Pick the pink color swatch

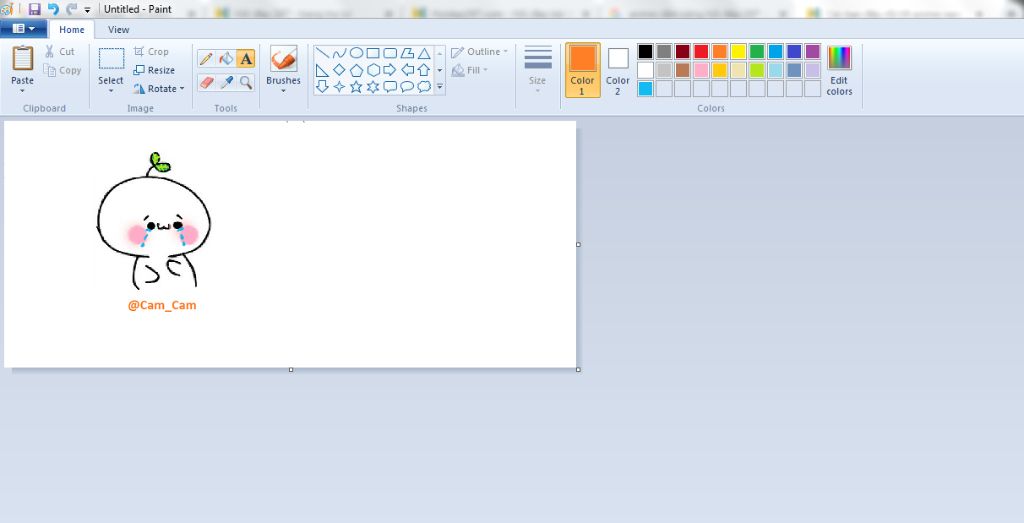701,70
